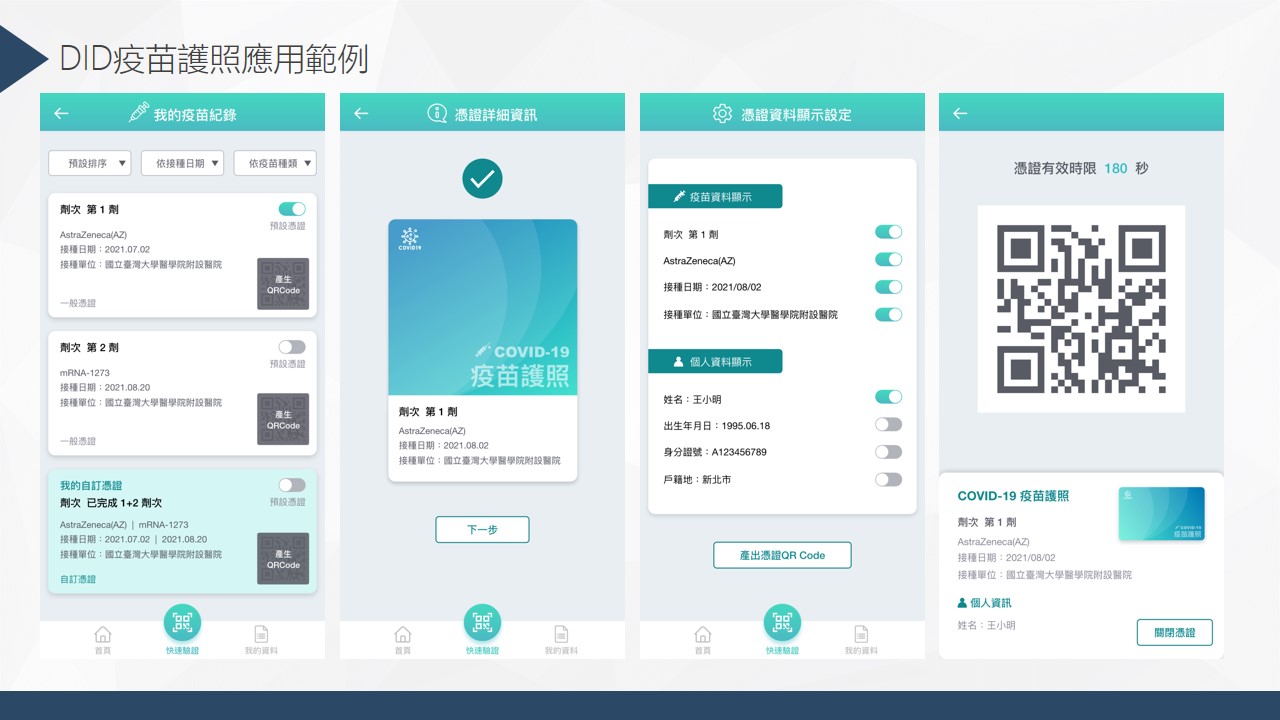
Task: Open 我的資料 on vaccine records screen
Action: [x=260, y=640]
